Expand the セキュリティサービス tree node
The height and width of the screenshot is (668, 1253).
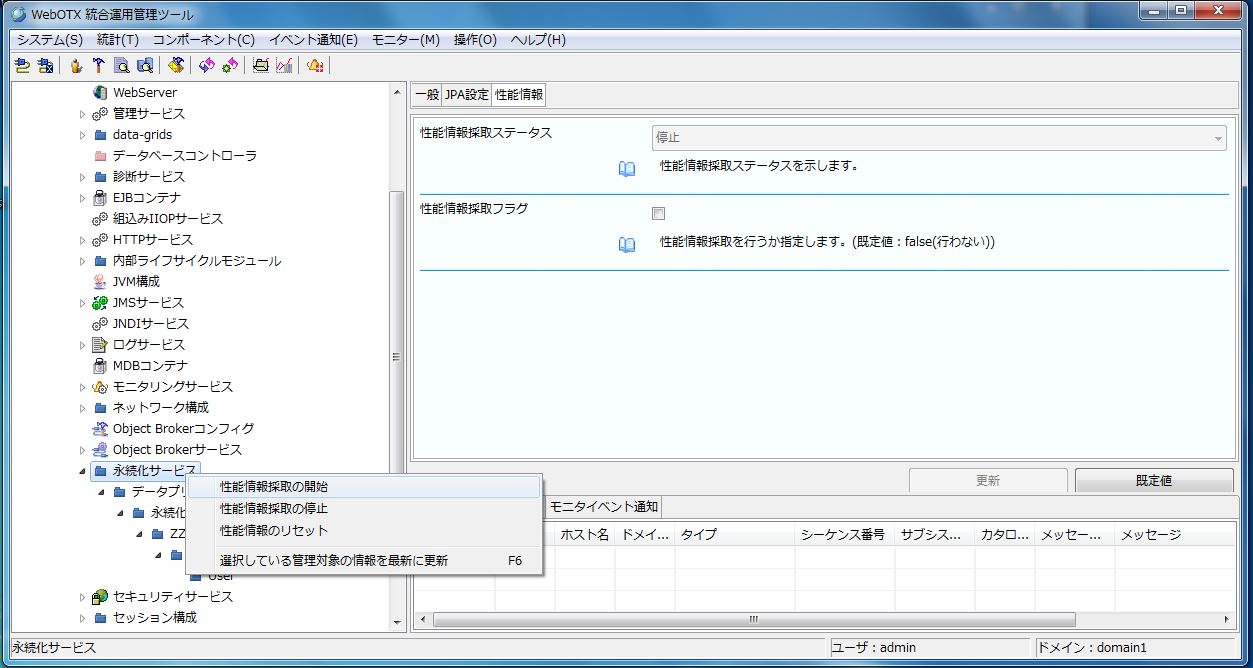click(83, 597)
